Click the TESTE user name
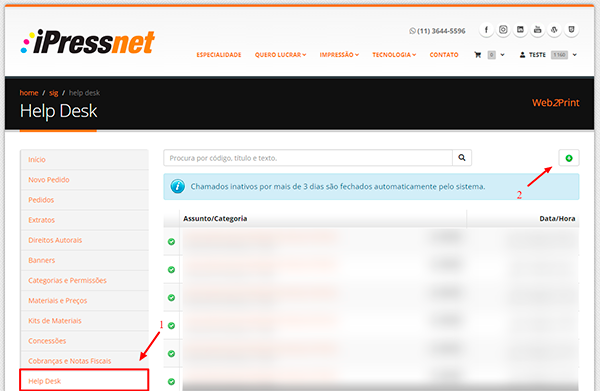600x391 pixels. [537, 55]
